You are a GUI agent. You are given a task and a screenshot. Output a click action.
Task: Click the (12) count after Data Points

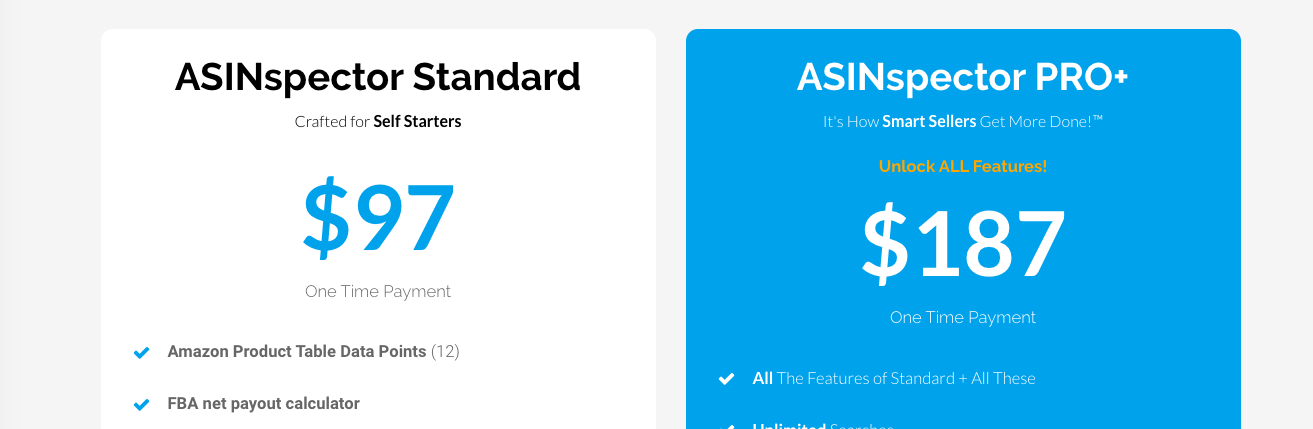(445, 352)
